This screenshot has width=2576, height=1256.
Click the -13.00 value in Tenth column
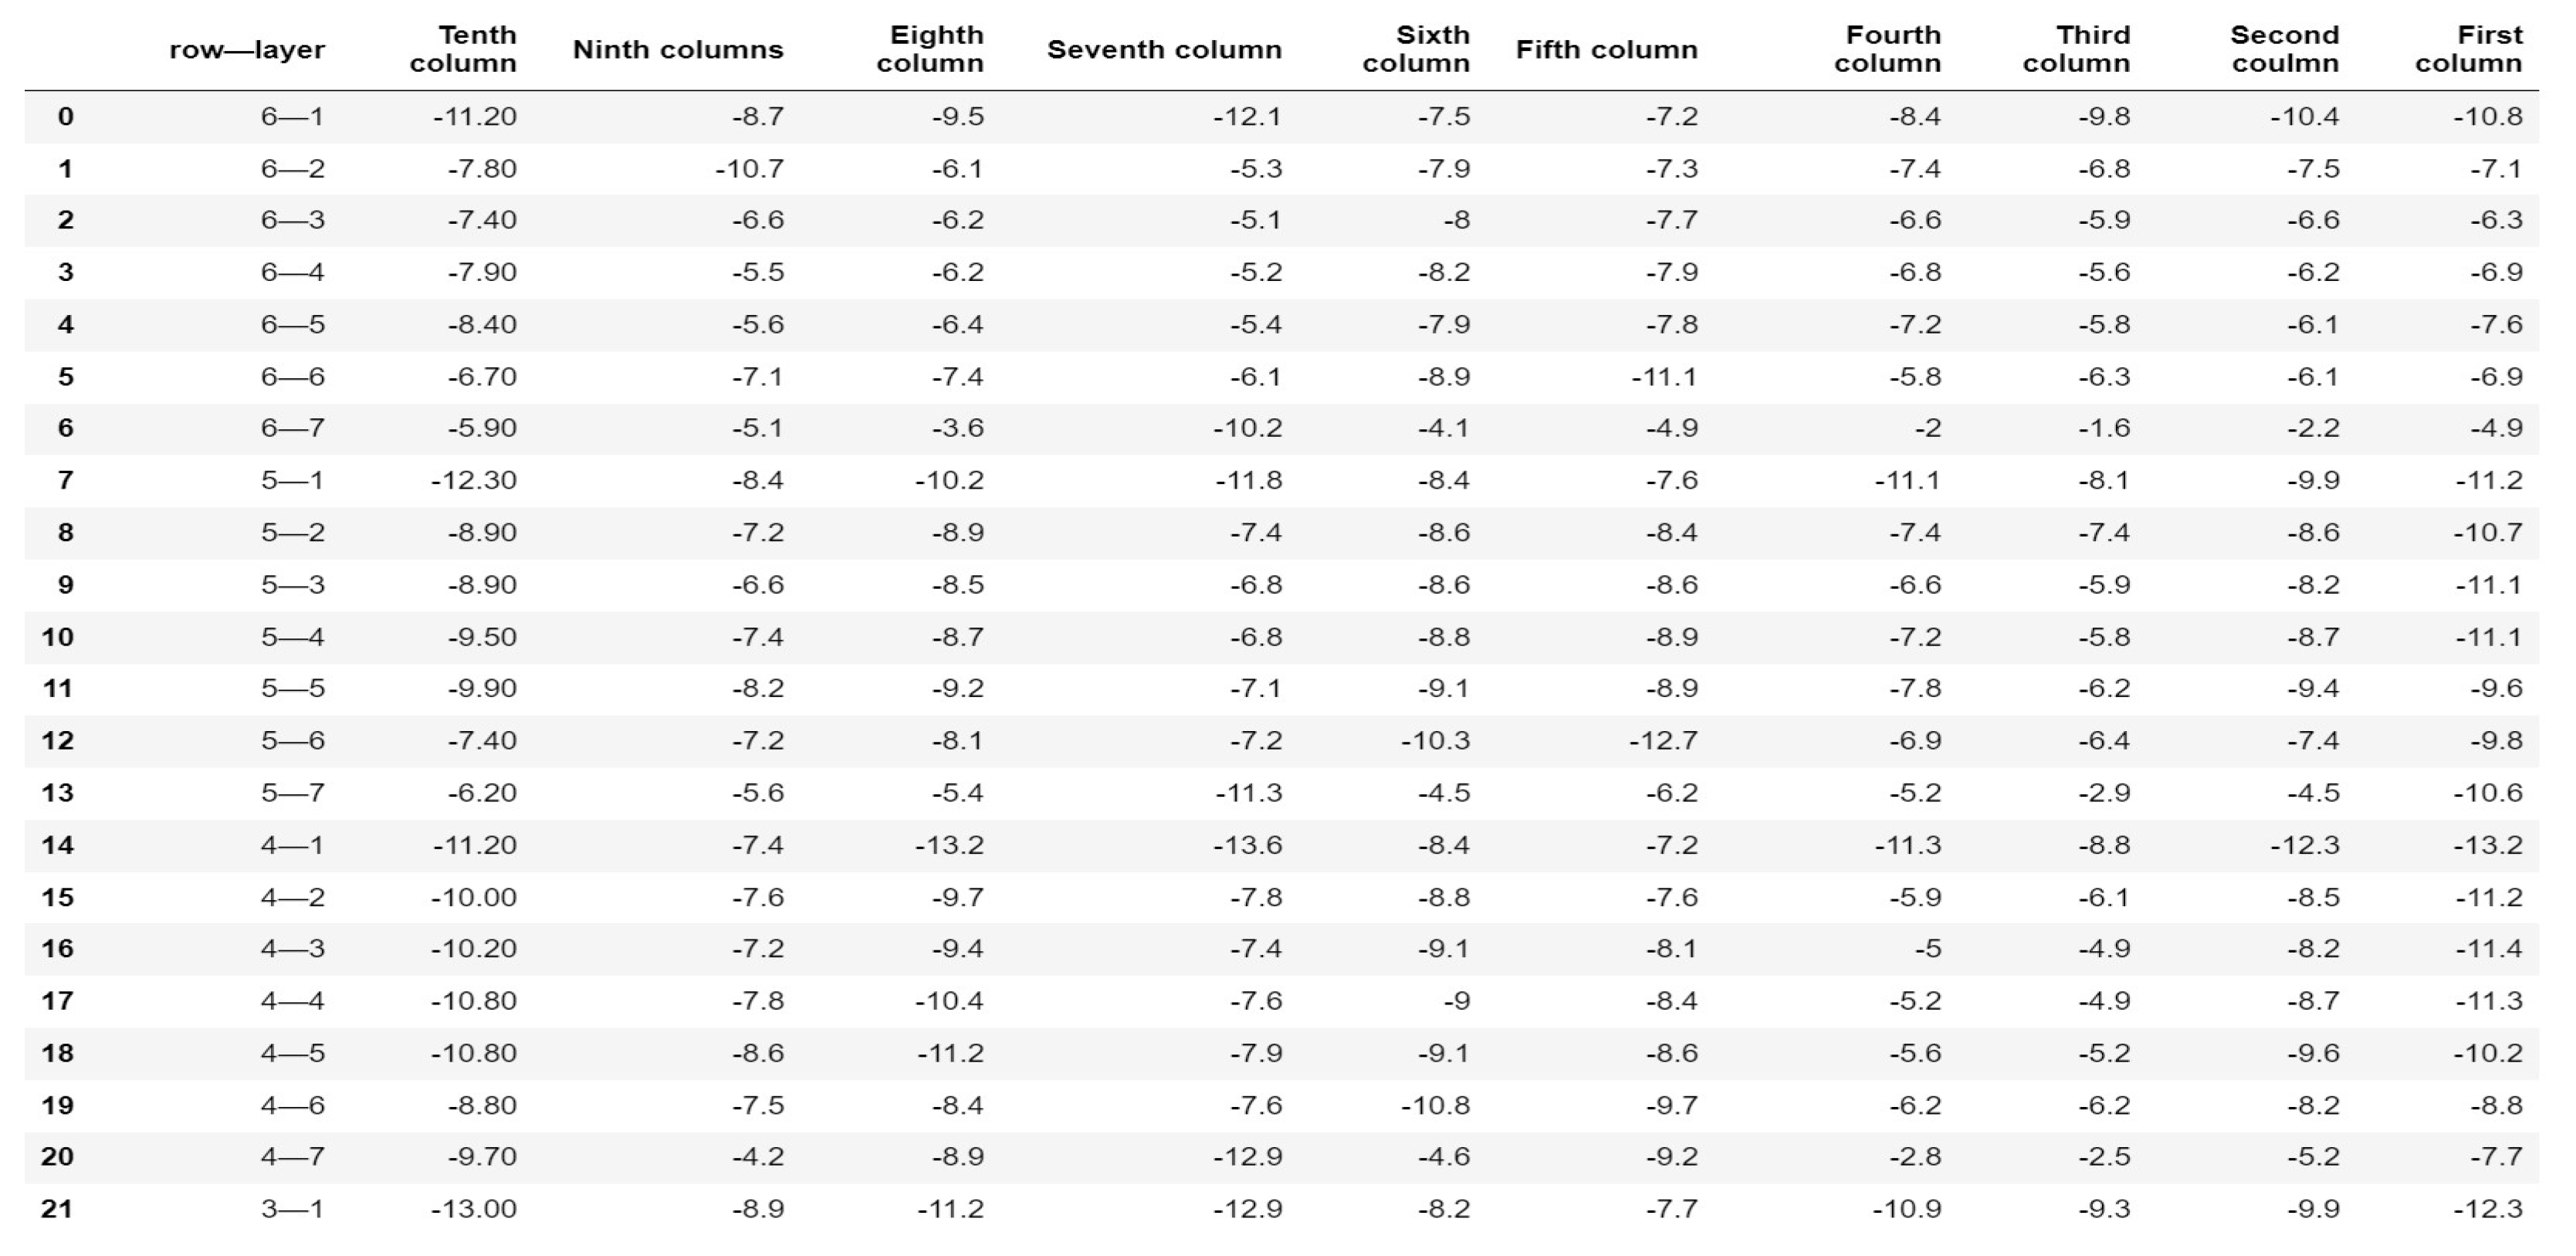[x=473, y=1209]
